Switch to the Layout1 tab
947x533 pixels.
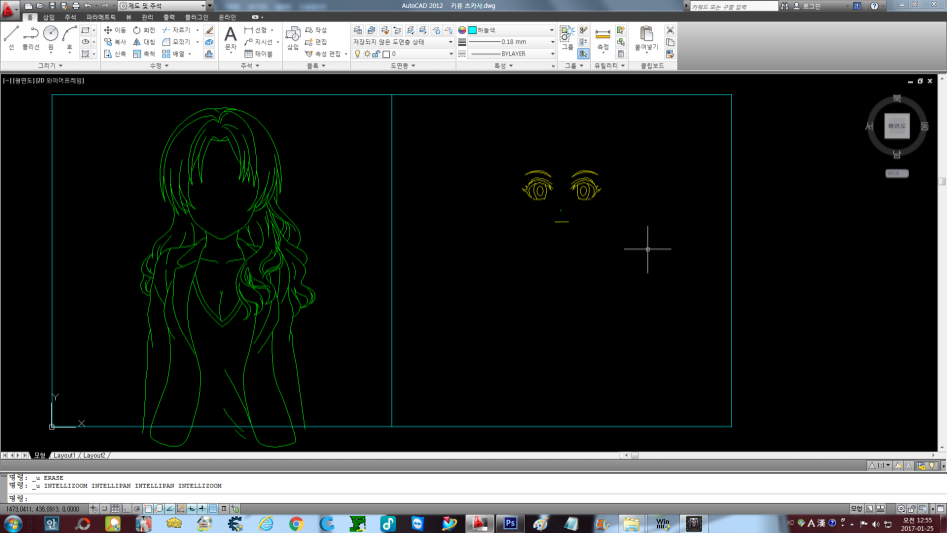click(x=64, y=455)
